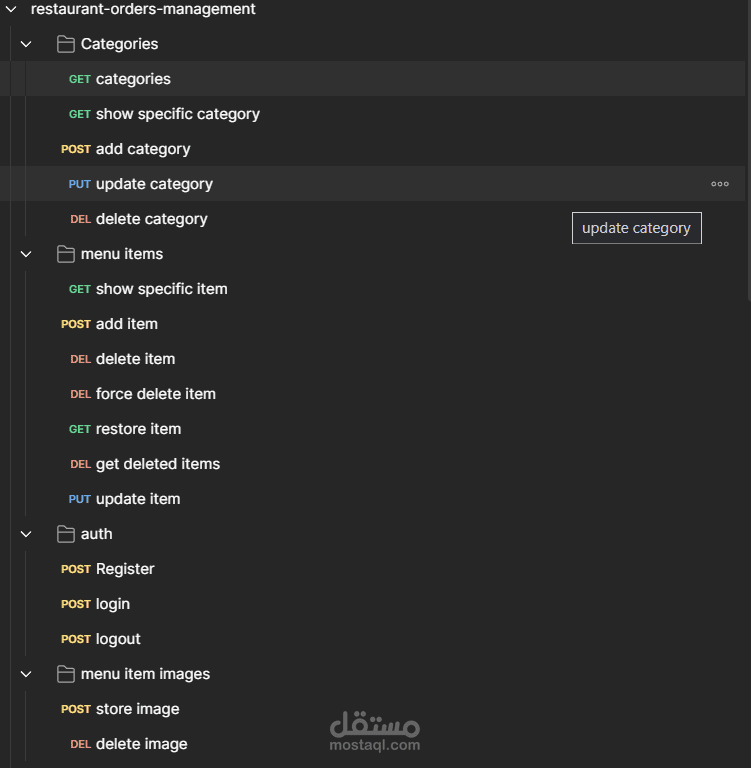The image size is (751, 768).
Task: Collapse the Categories folder chevron
Action: (27, 44)
